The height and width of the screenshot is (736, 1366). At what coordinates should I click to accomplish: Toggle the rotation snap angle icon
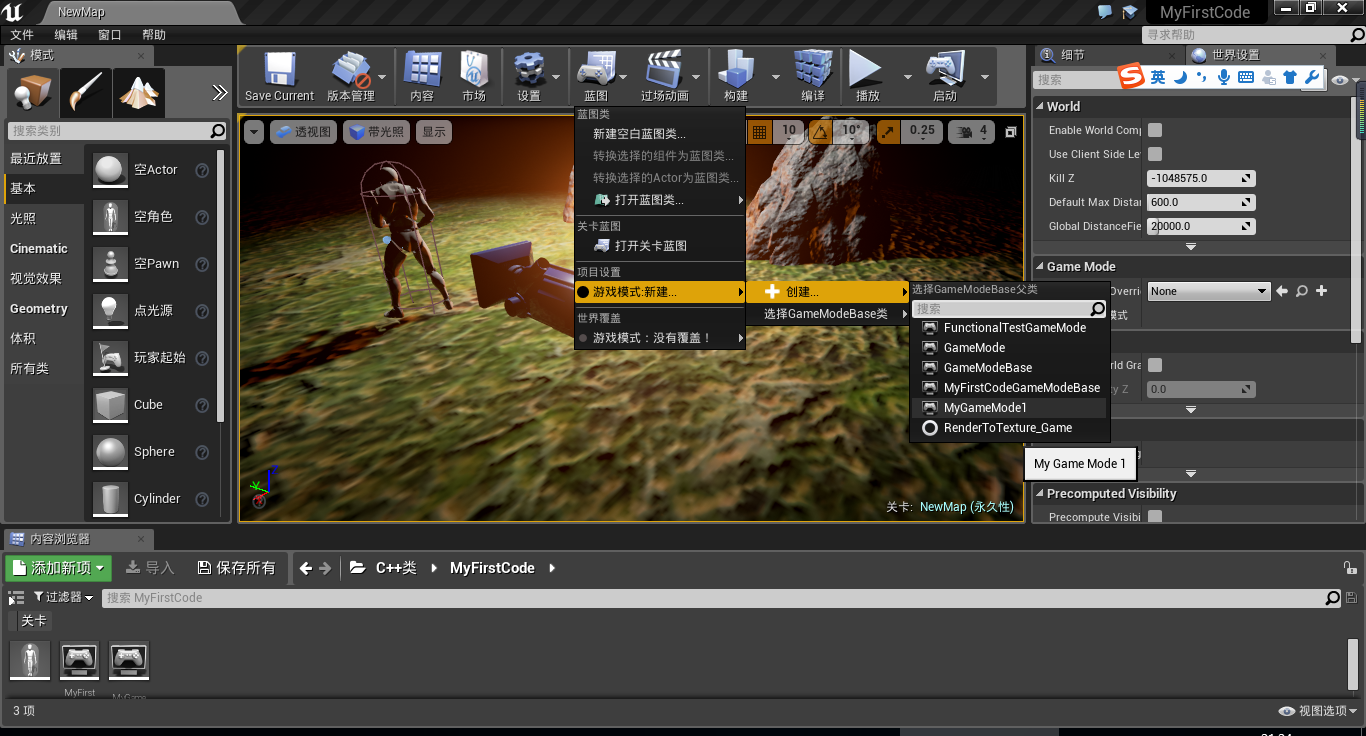(820, 131)
